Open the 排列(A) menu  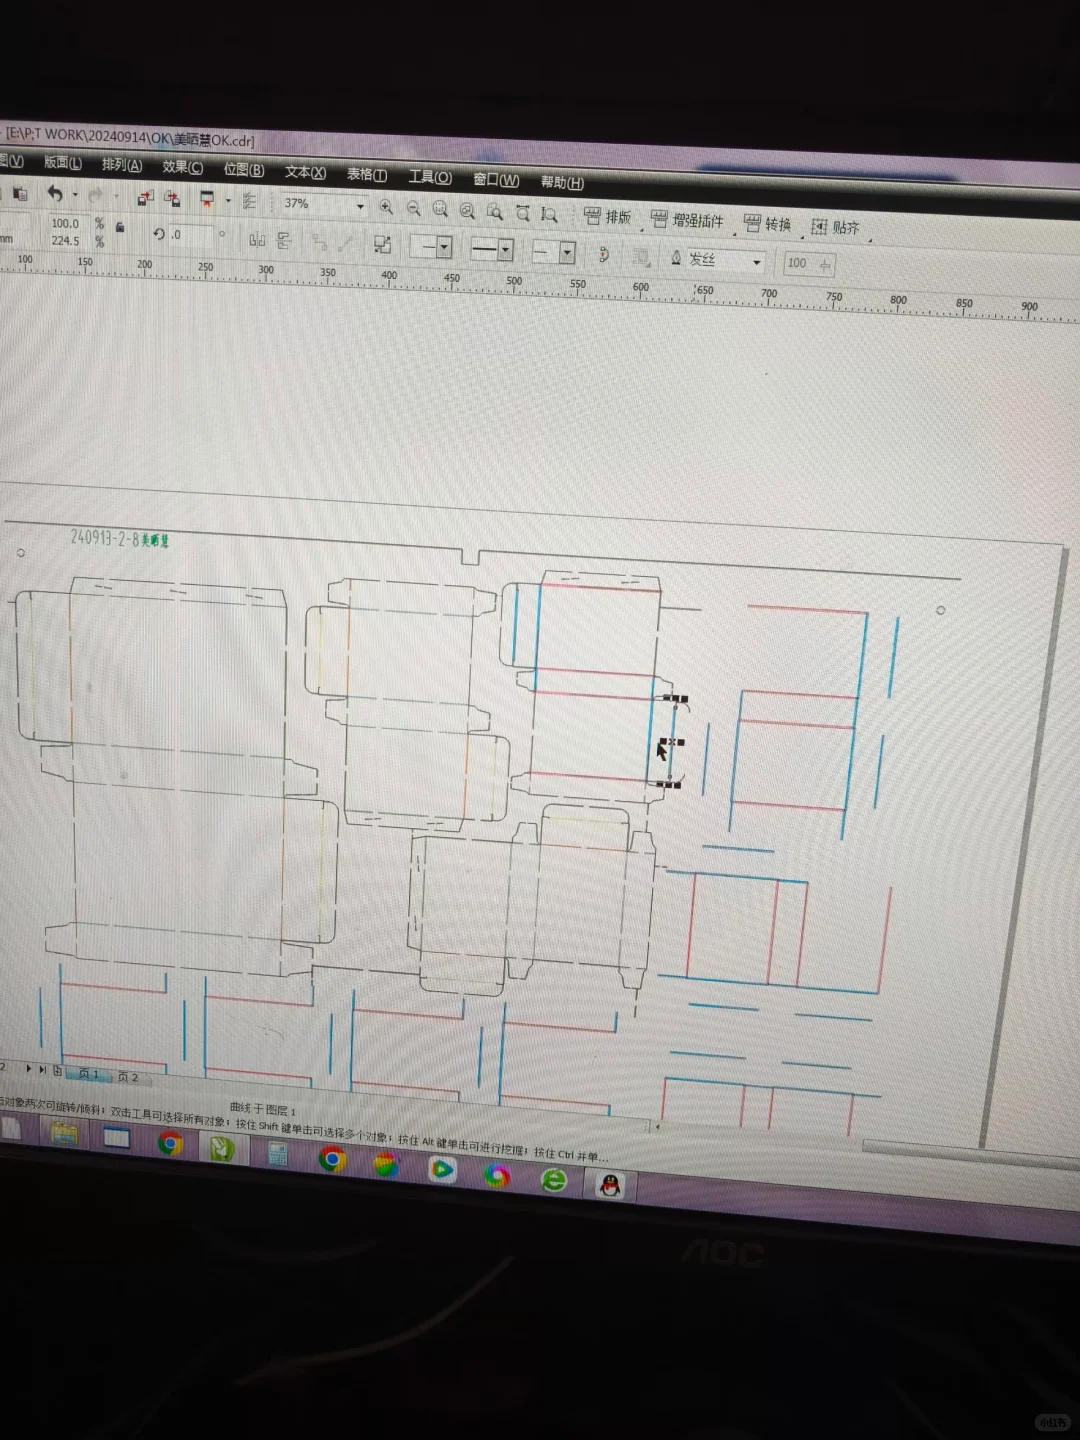click(122, 165)
